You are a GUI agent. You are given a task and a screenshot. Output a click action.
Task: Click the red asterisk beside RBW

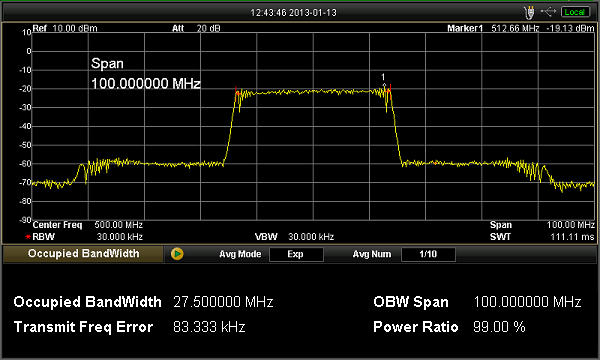[x=28, y=237]
